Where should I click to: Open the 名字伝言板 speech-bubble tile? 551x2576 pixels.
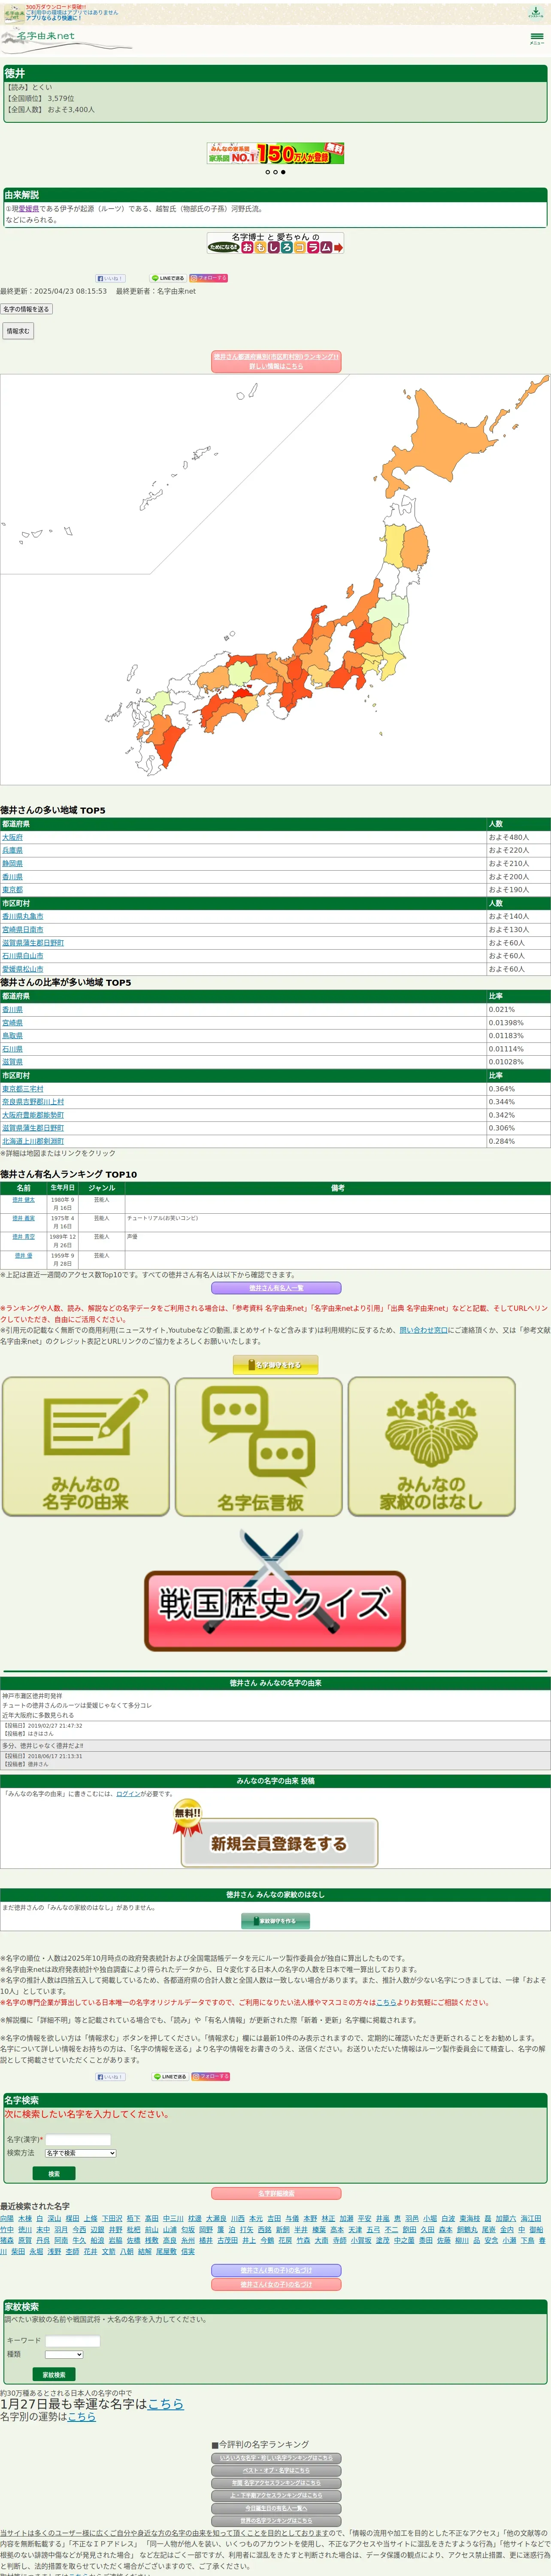[259, 1446]
